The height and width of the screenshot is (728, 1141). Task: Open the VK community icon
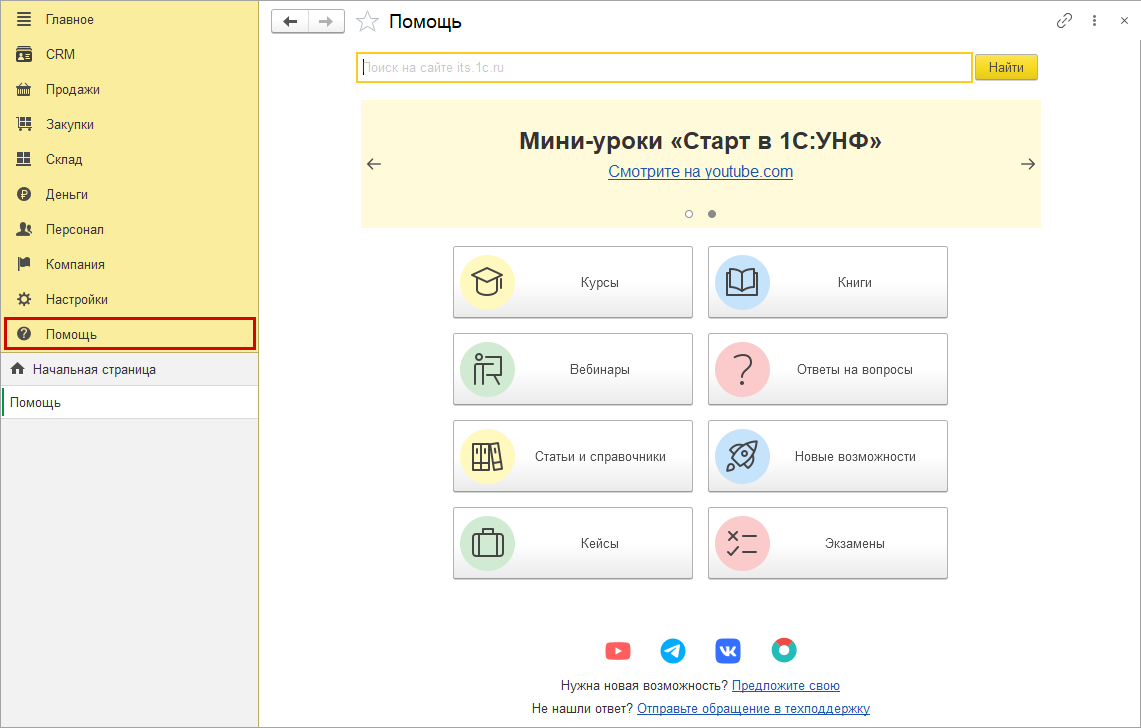point(728,650)
